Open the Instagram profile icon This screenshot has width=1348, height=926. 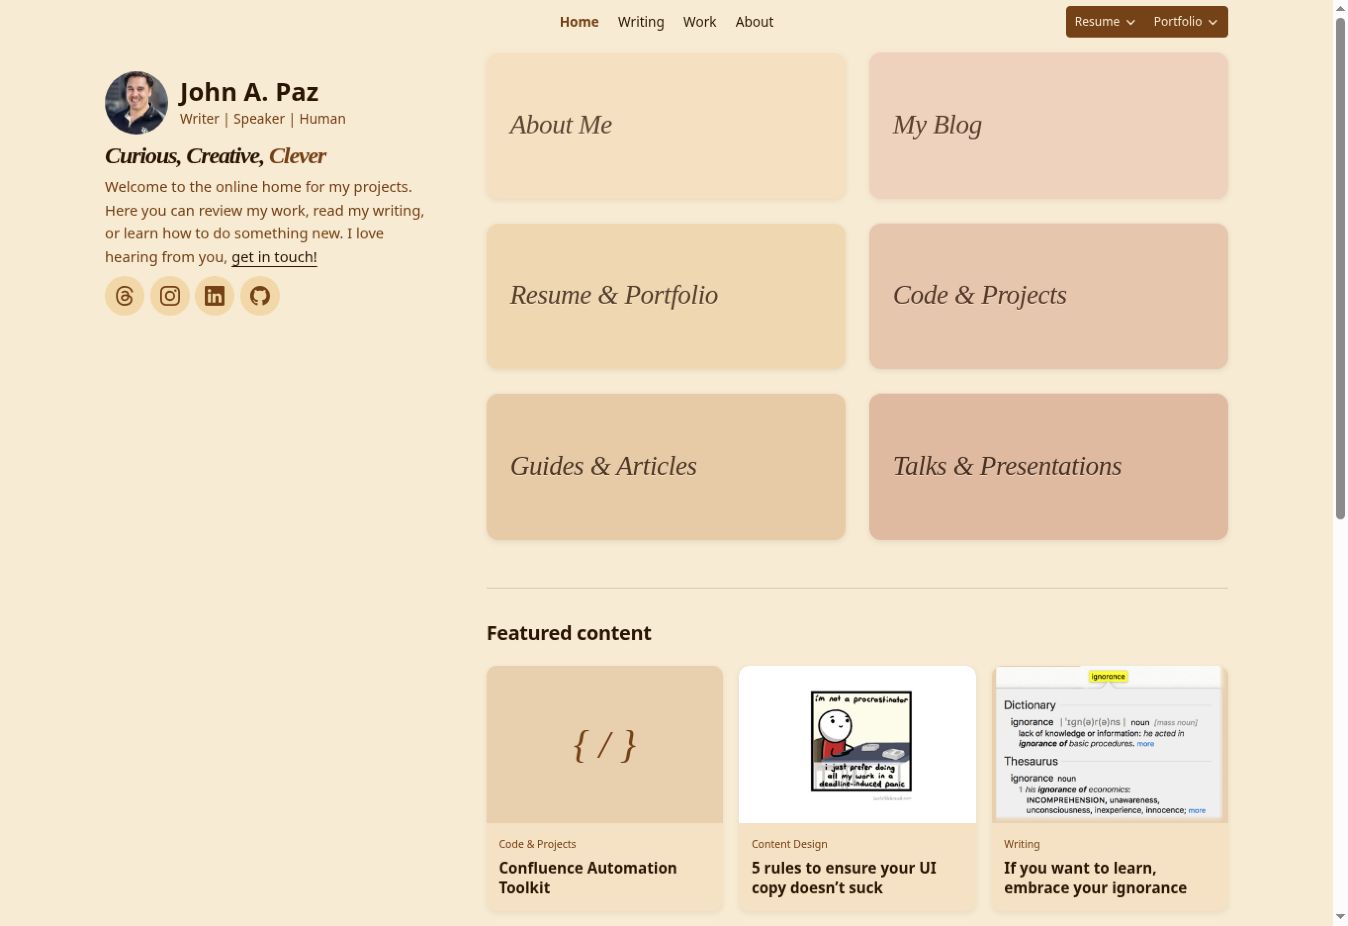click(x=170, y=296)
